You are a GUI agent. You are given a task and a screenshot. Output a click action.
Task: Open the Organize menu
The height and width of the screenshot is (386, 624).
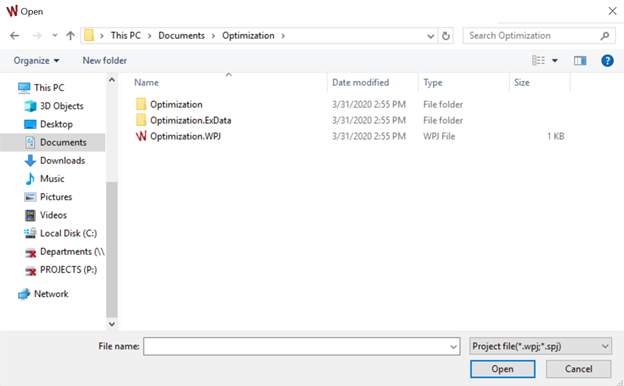(x=36, y=60)
